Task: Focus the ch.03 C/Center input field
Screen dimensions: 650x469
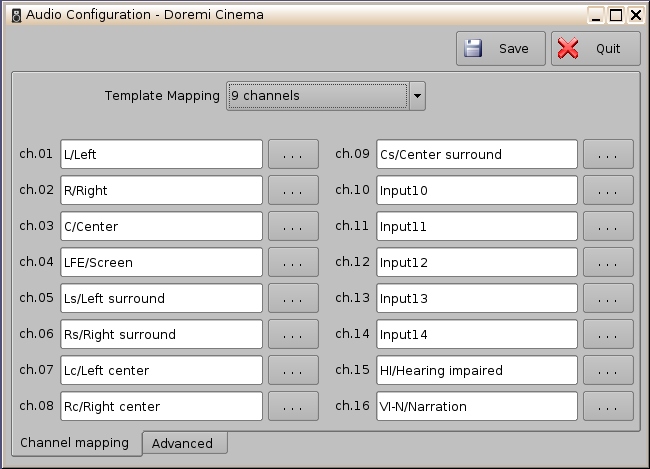Action: click(161, 227)
